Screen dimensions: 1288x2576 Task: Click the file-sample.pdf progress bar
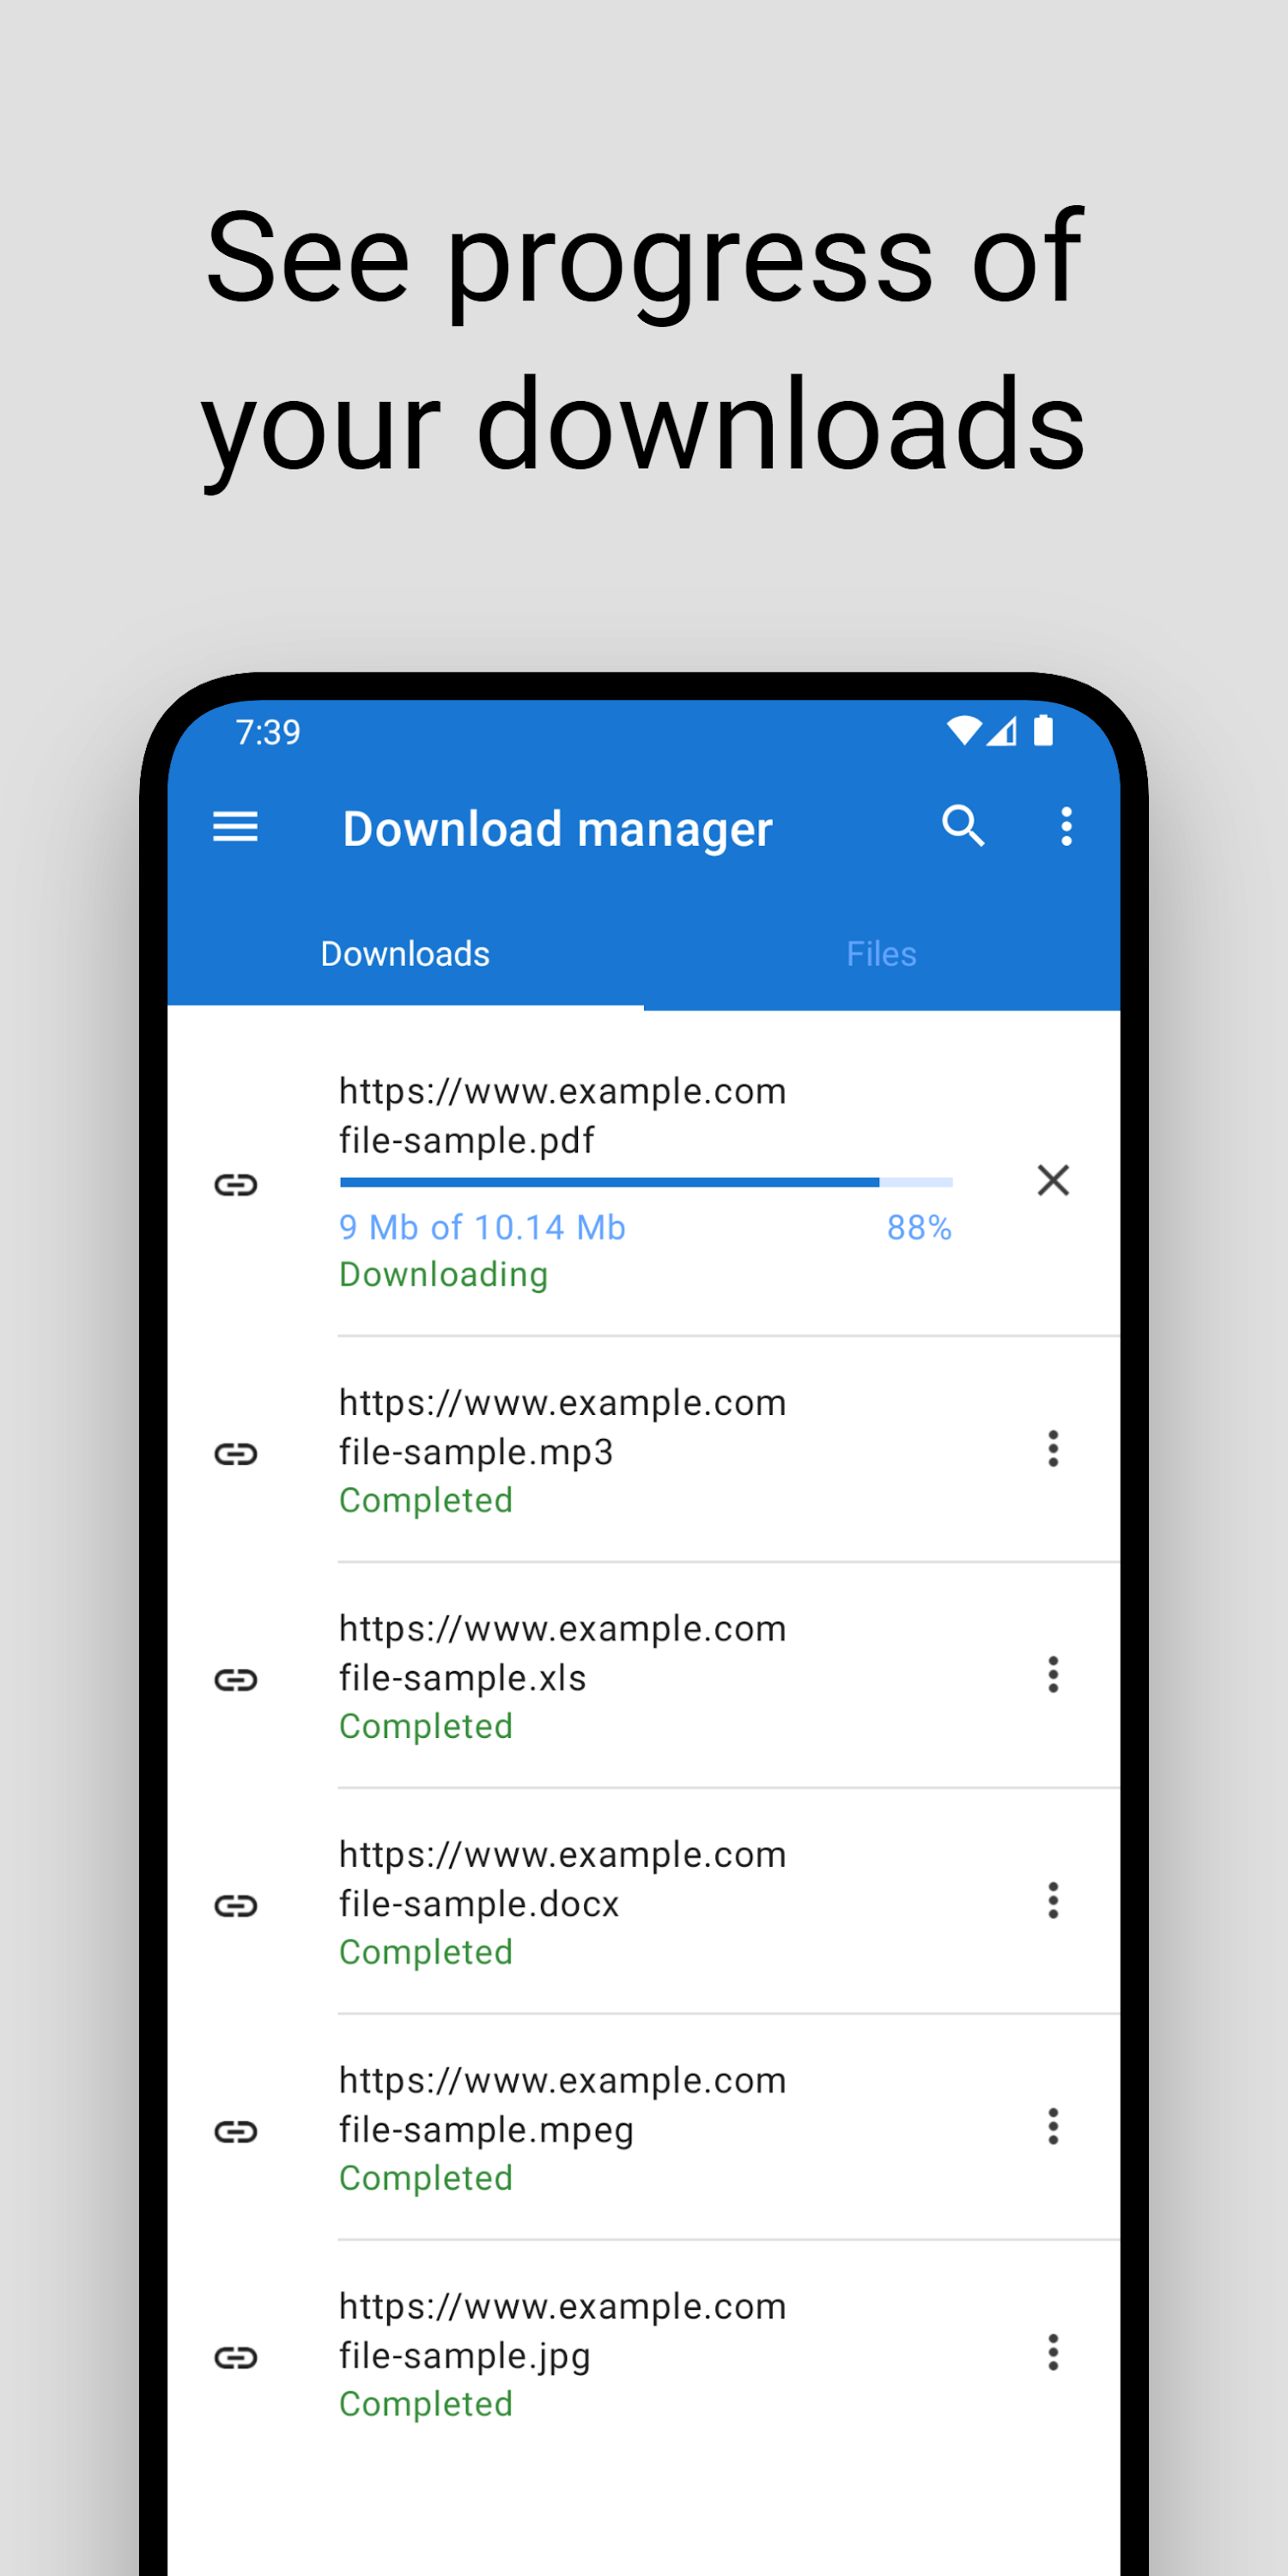(x=646, y=1182)
